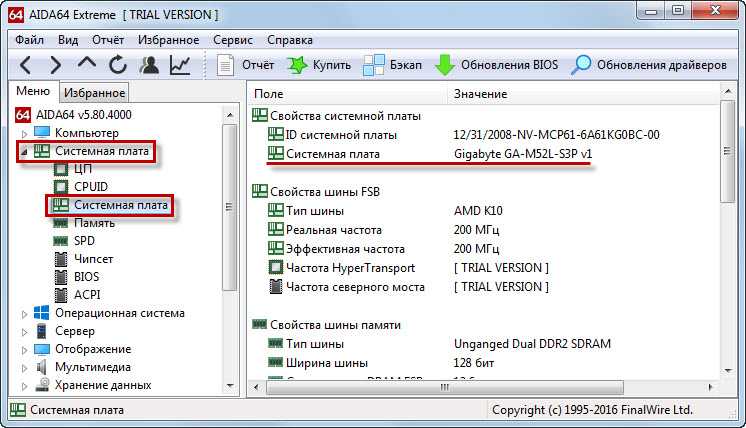Screen dimensions: 746x428
Task: Expand the Мультимедиа tree node
Action: point(24,368)
